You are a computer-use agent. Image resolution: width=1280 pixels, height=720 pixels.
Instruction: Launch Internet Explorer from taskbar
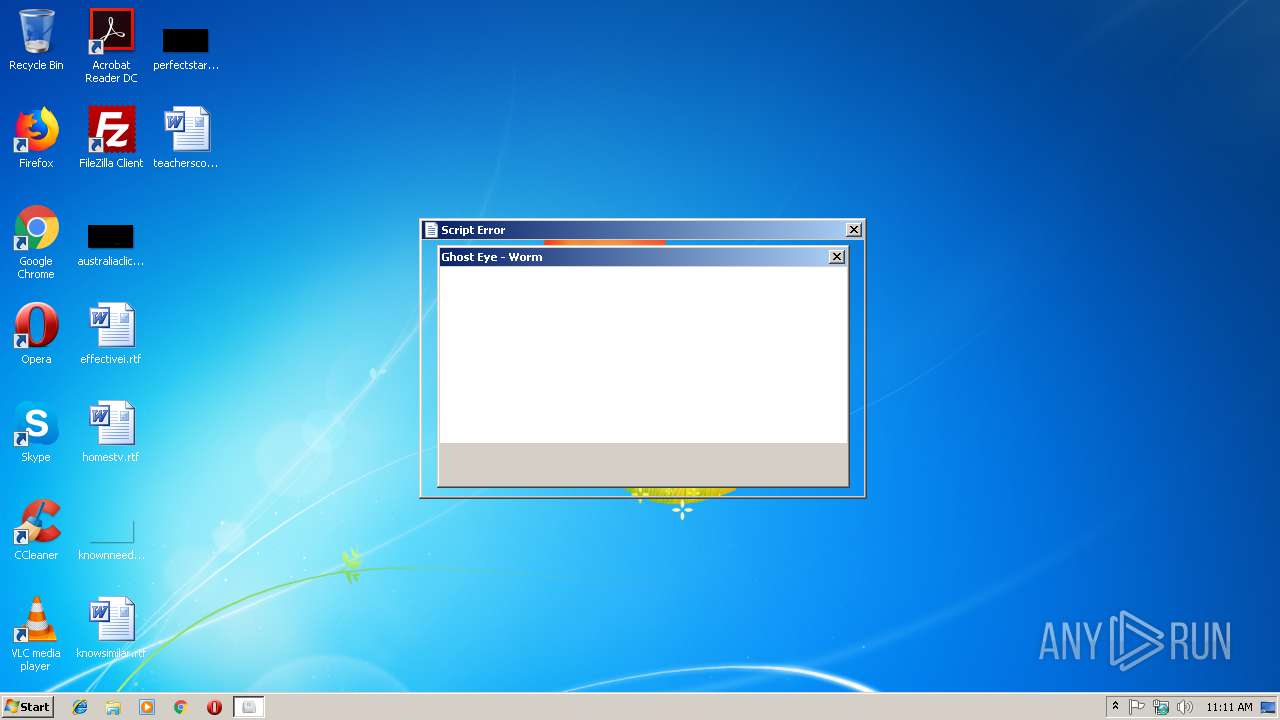click(x=80, y=707)
